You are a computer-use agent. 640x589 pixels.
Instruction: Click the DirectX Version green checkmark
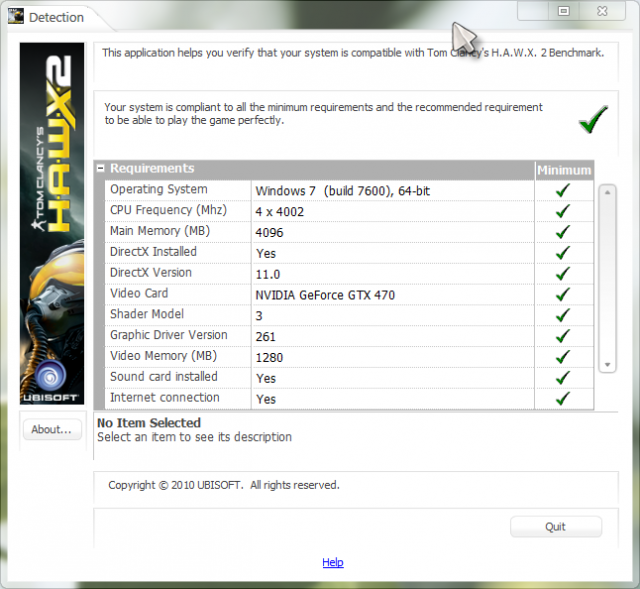click(x=563, y=273)
